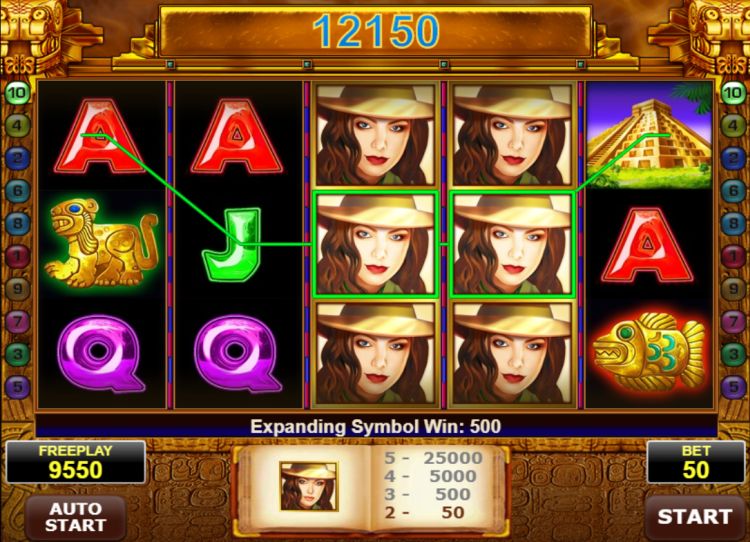This screenshot has width=750, height=542.
Task: Select payline 2 marker on right side
Action: point(733,158)
